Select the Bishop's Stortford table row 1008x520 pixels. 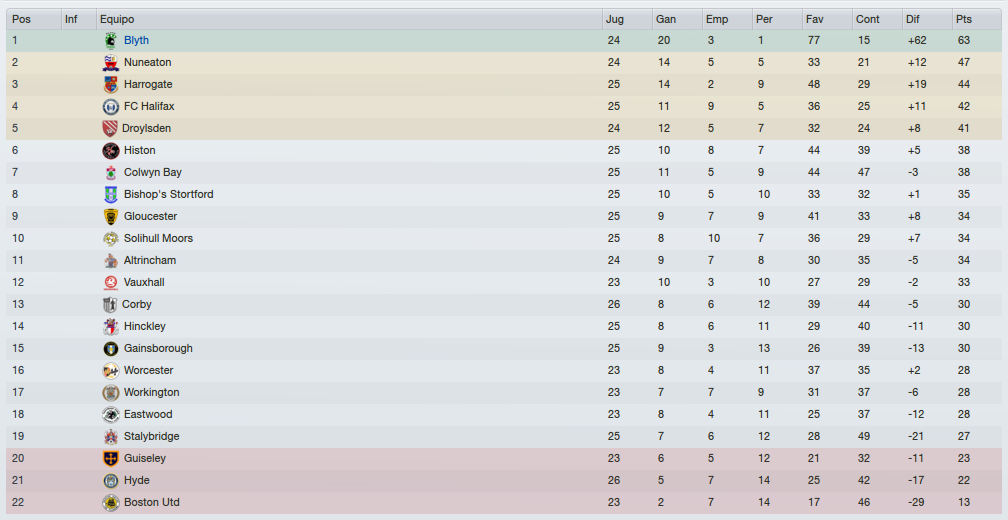point(504,194)
